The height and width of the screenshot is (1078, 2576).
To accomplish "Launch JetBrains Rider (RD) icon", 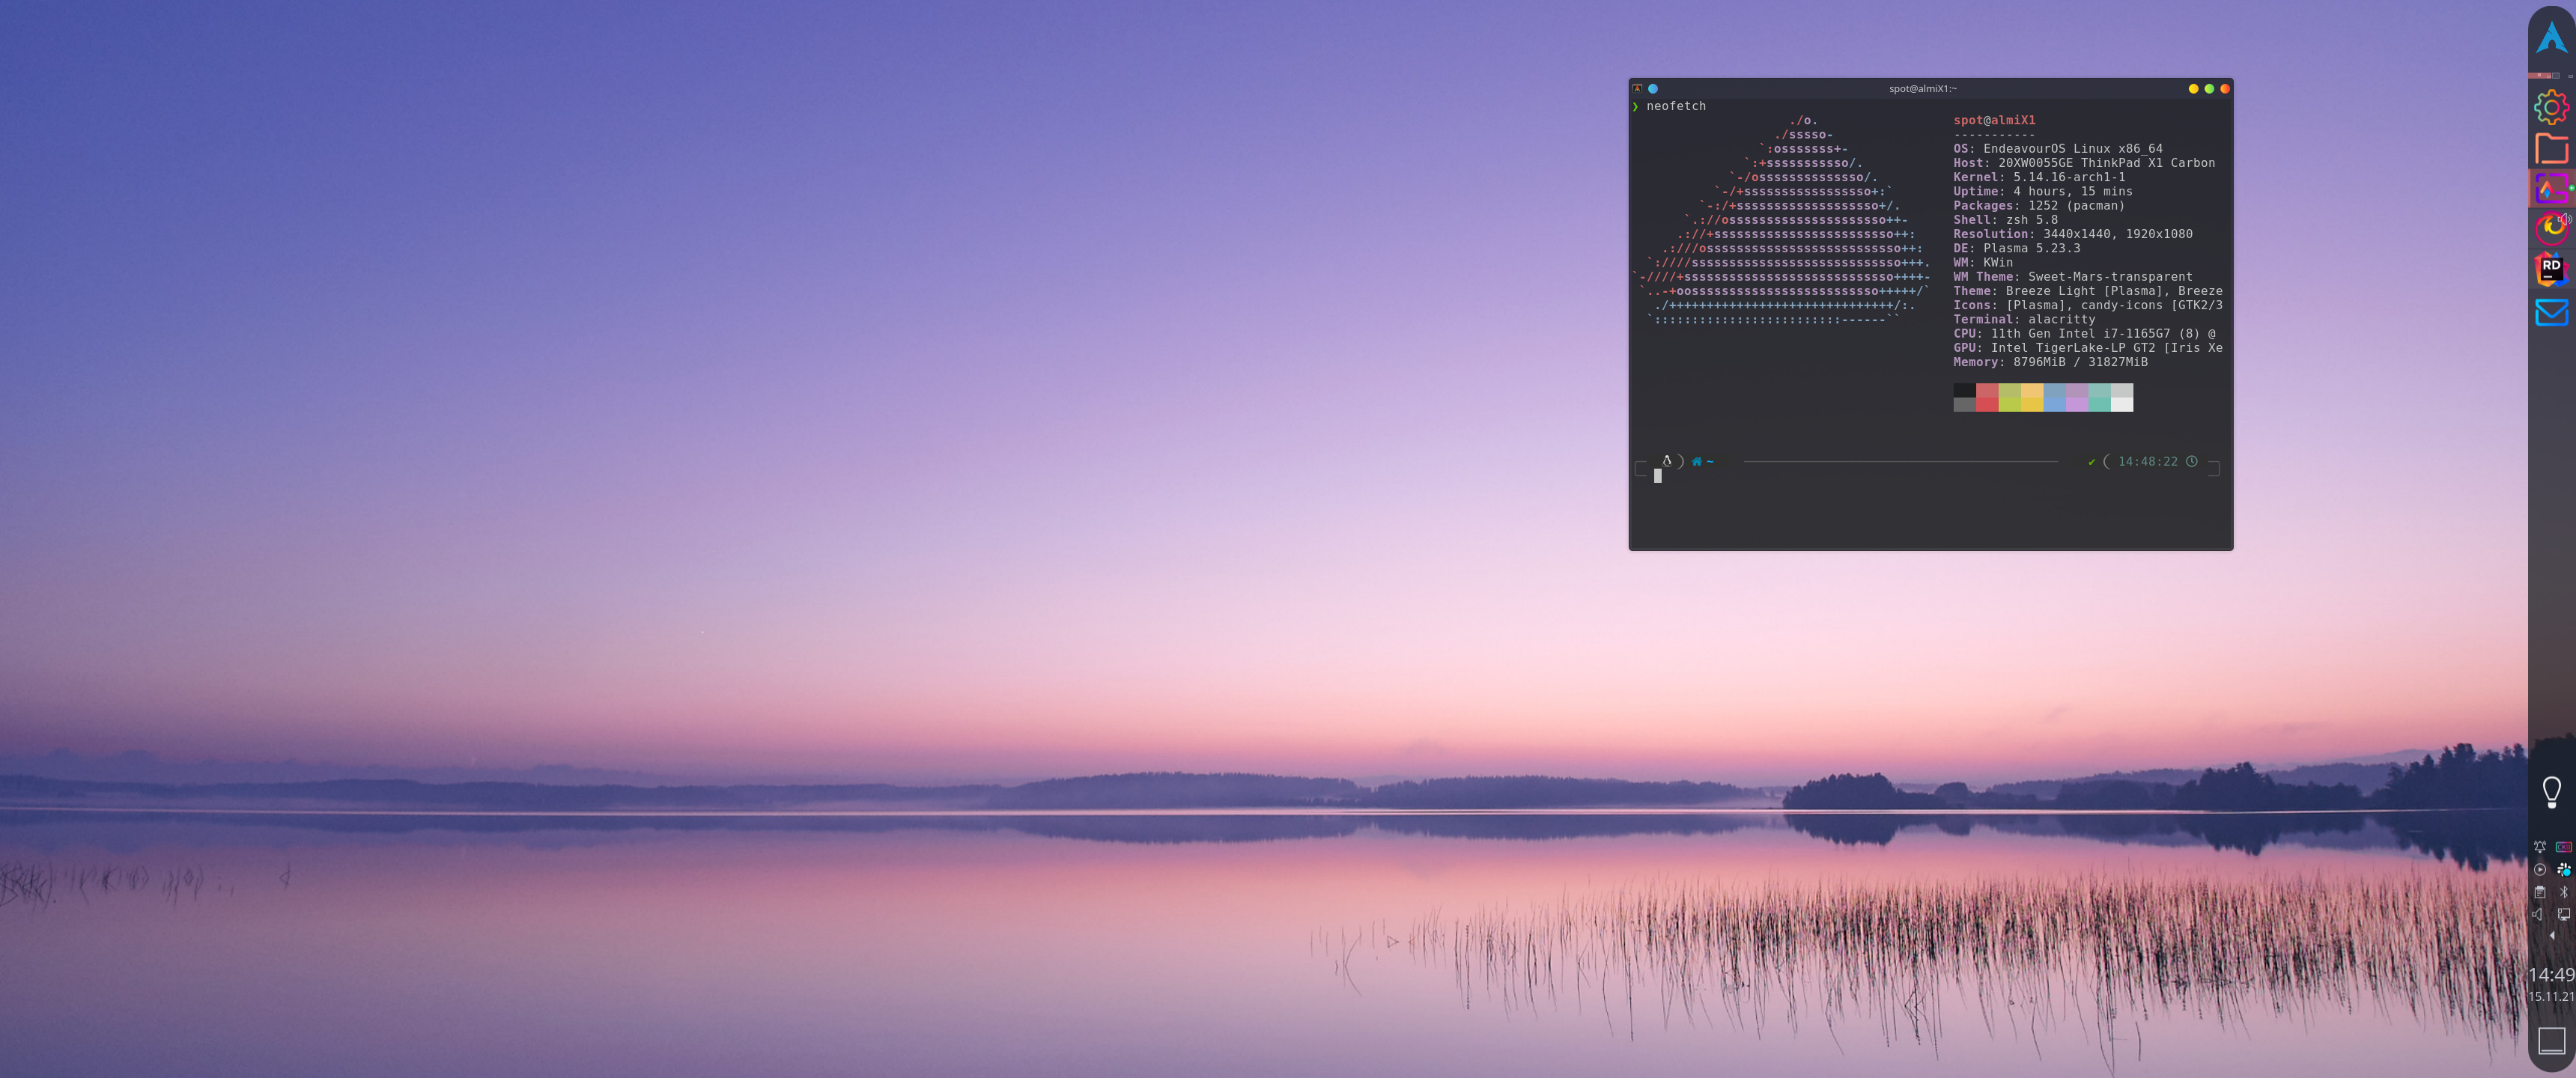I will tap(2551, 269).
